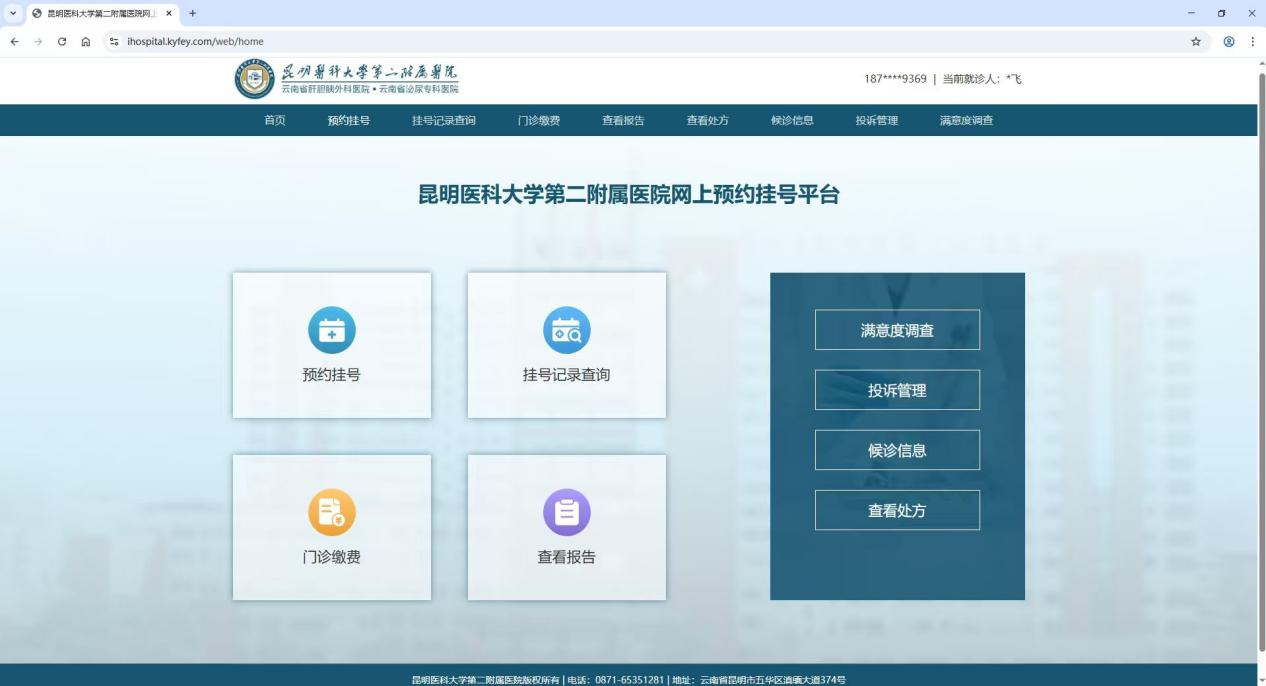Reload the page using refresh icon
The image size is (1266, 686).
pyautogui.click(x=62, y=42)
